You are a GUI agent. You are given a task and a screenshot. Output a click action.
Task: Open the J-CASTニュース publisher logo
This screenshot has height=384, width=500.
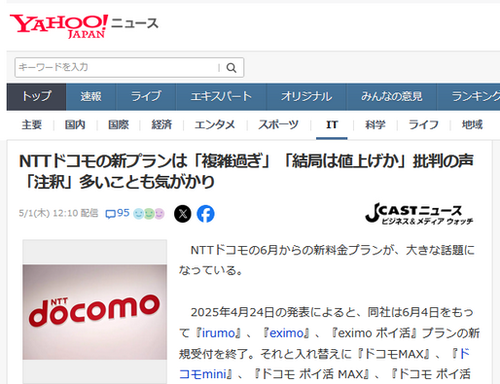[419, 213]
